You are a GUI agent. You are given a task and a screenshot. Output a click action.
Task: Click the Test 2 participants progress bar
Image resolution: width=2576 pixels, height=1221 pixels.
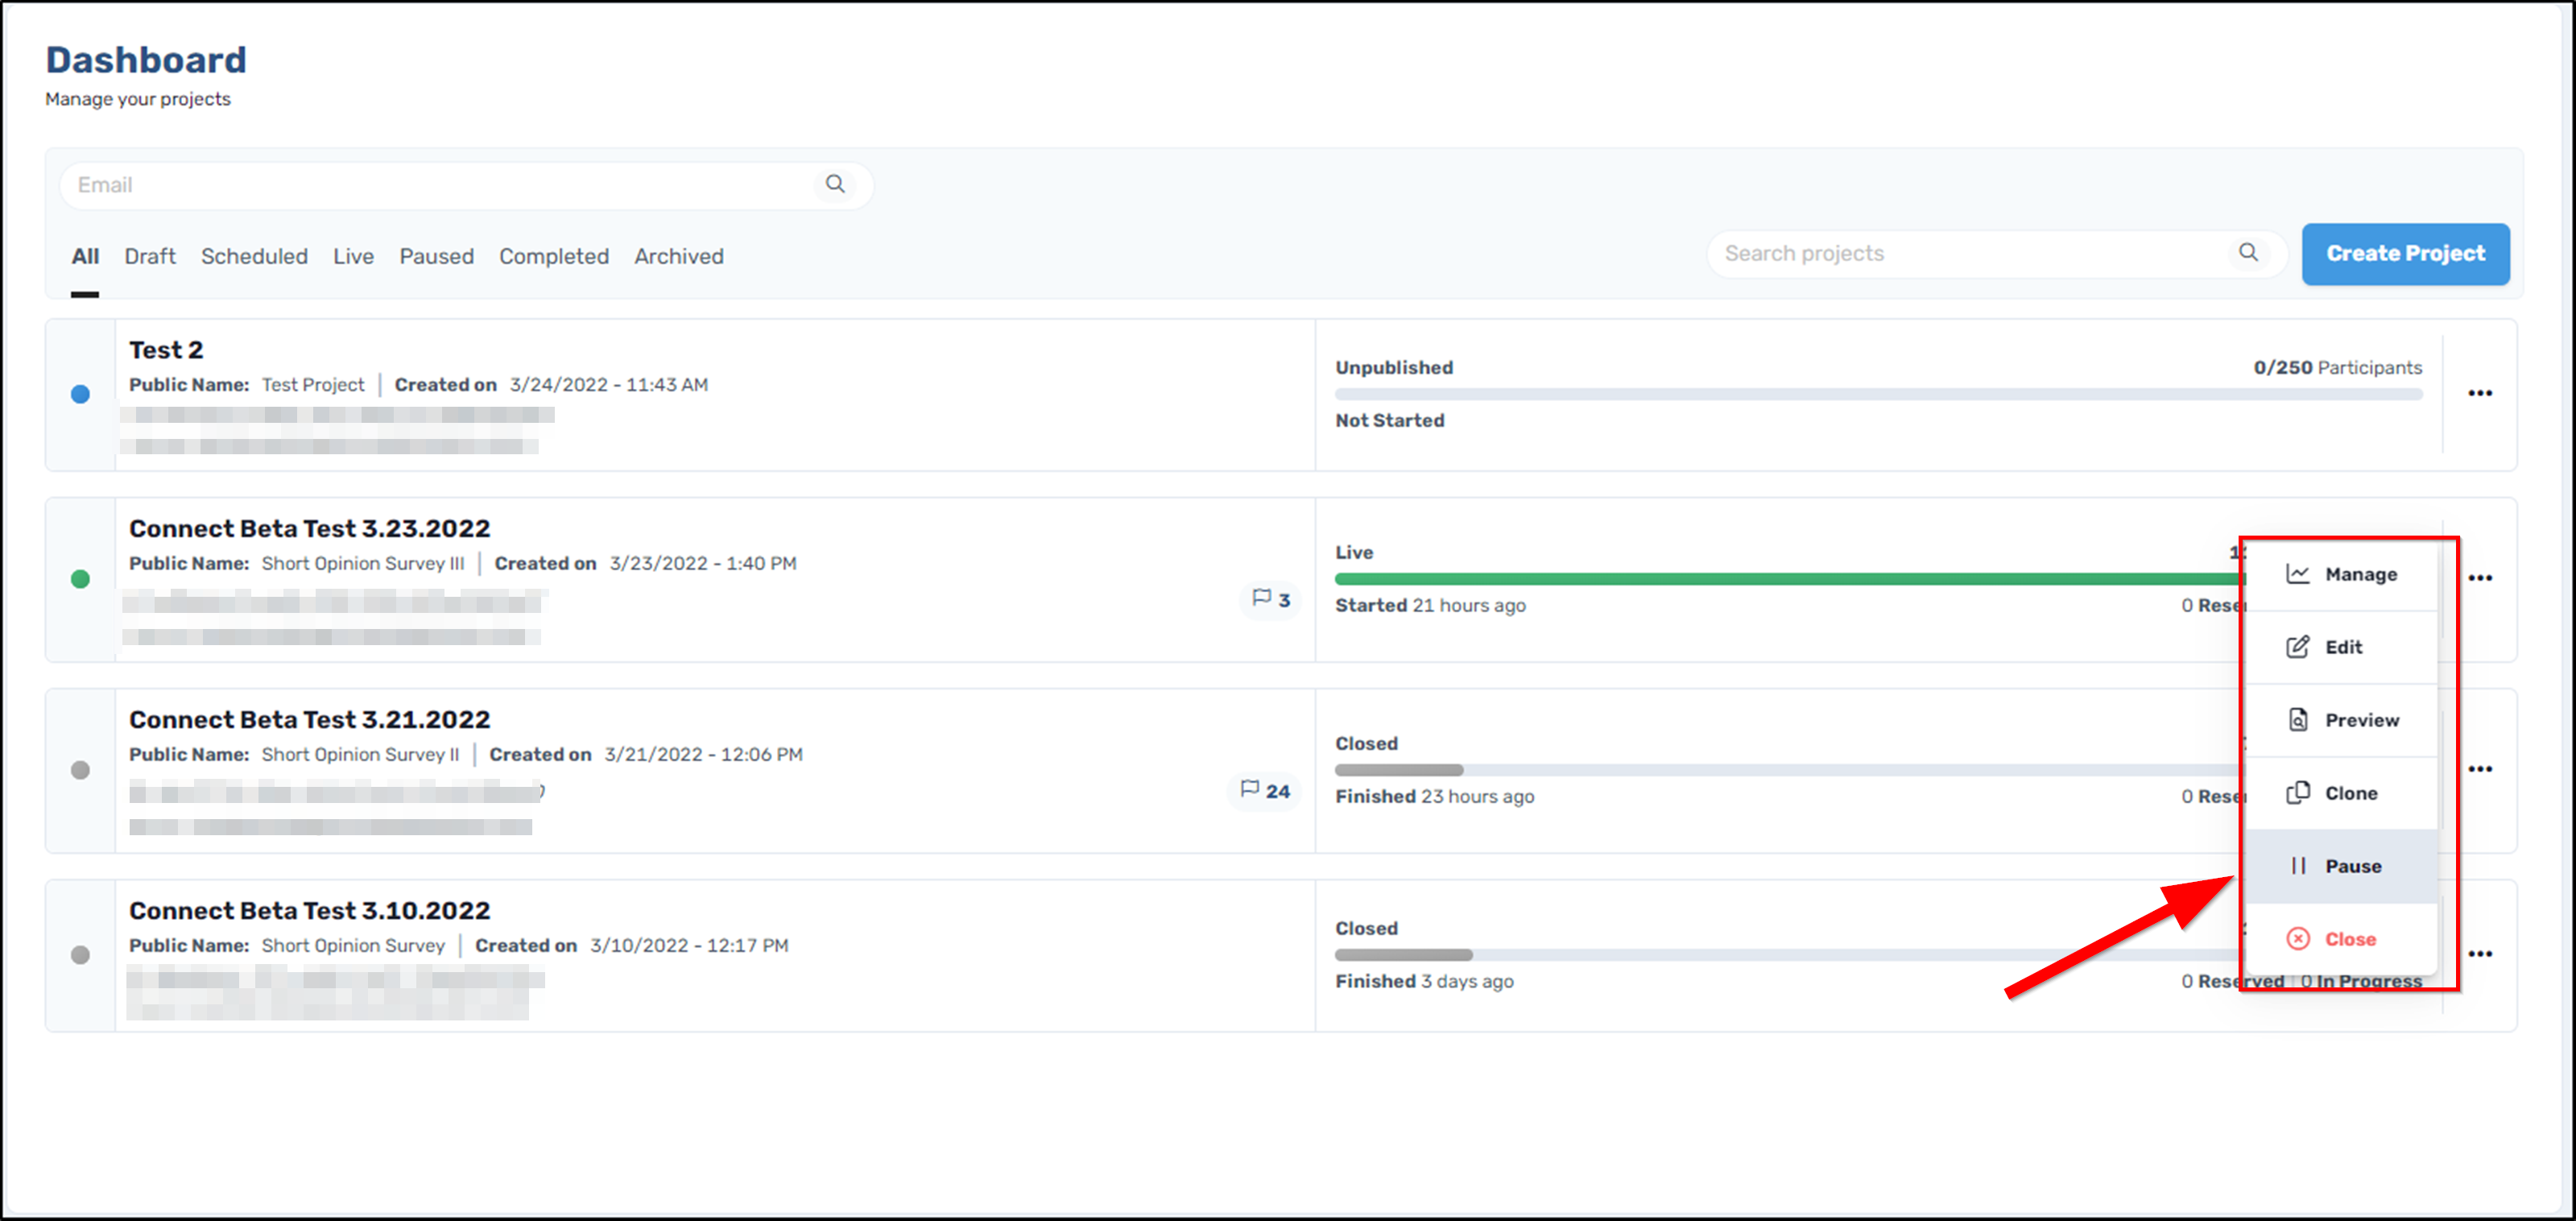1878,394
